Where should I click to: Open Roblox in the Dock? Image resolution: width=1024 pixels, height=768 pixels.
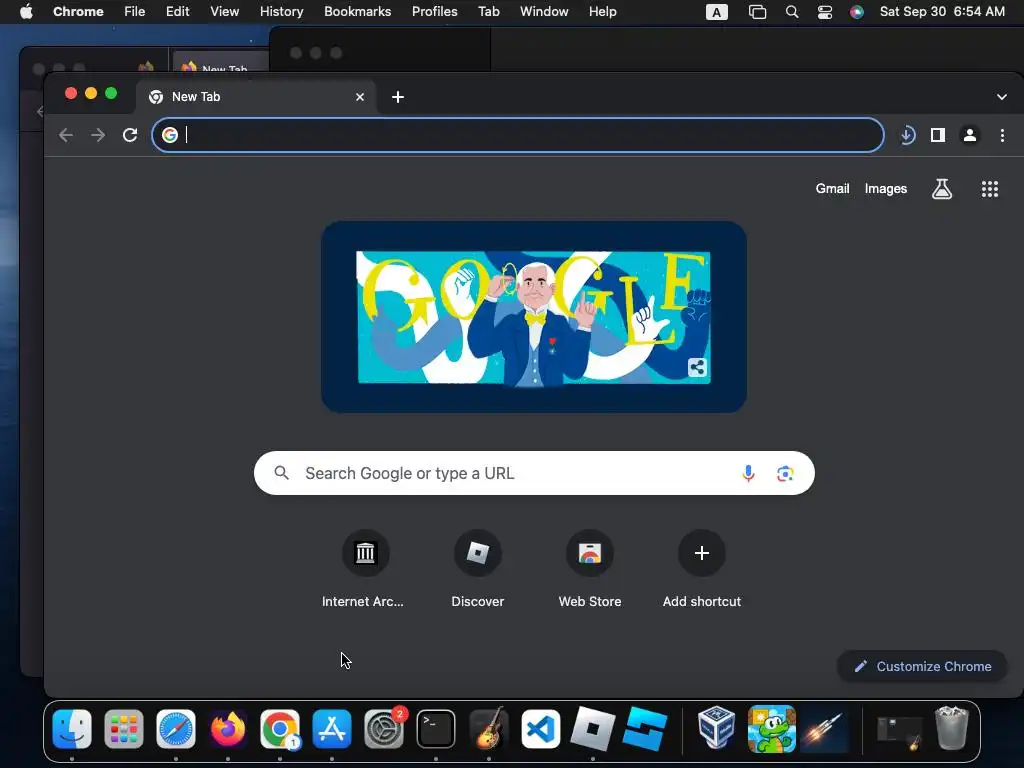(x=592, y=729)
